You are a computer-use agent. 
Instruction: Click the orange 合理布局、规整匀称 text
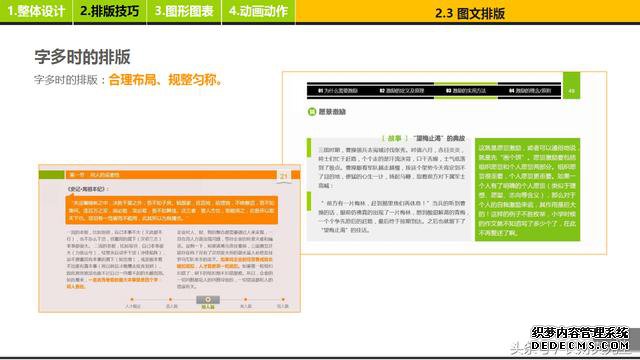[x=166, y=80]
